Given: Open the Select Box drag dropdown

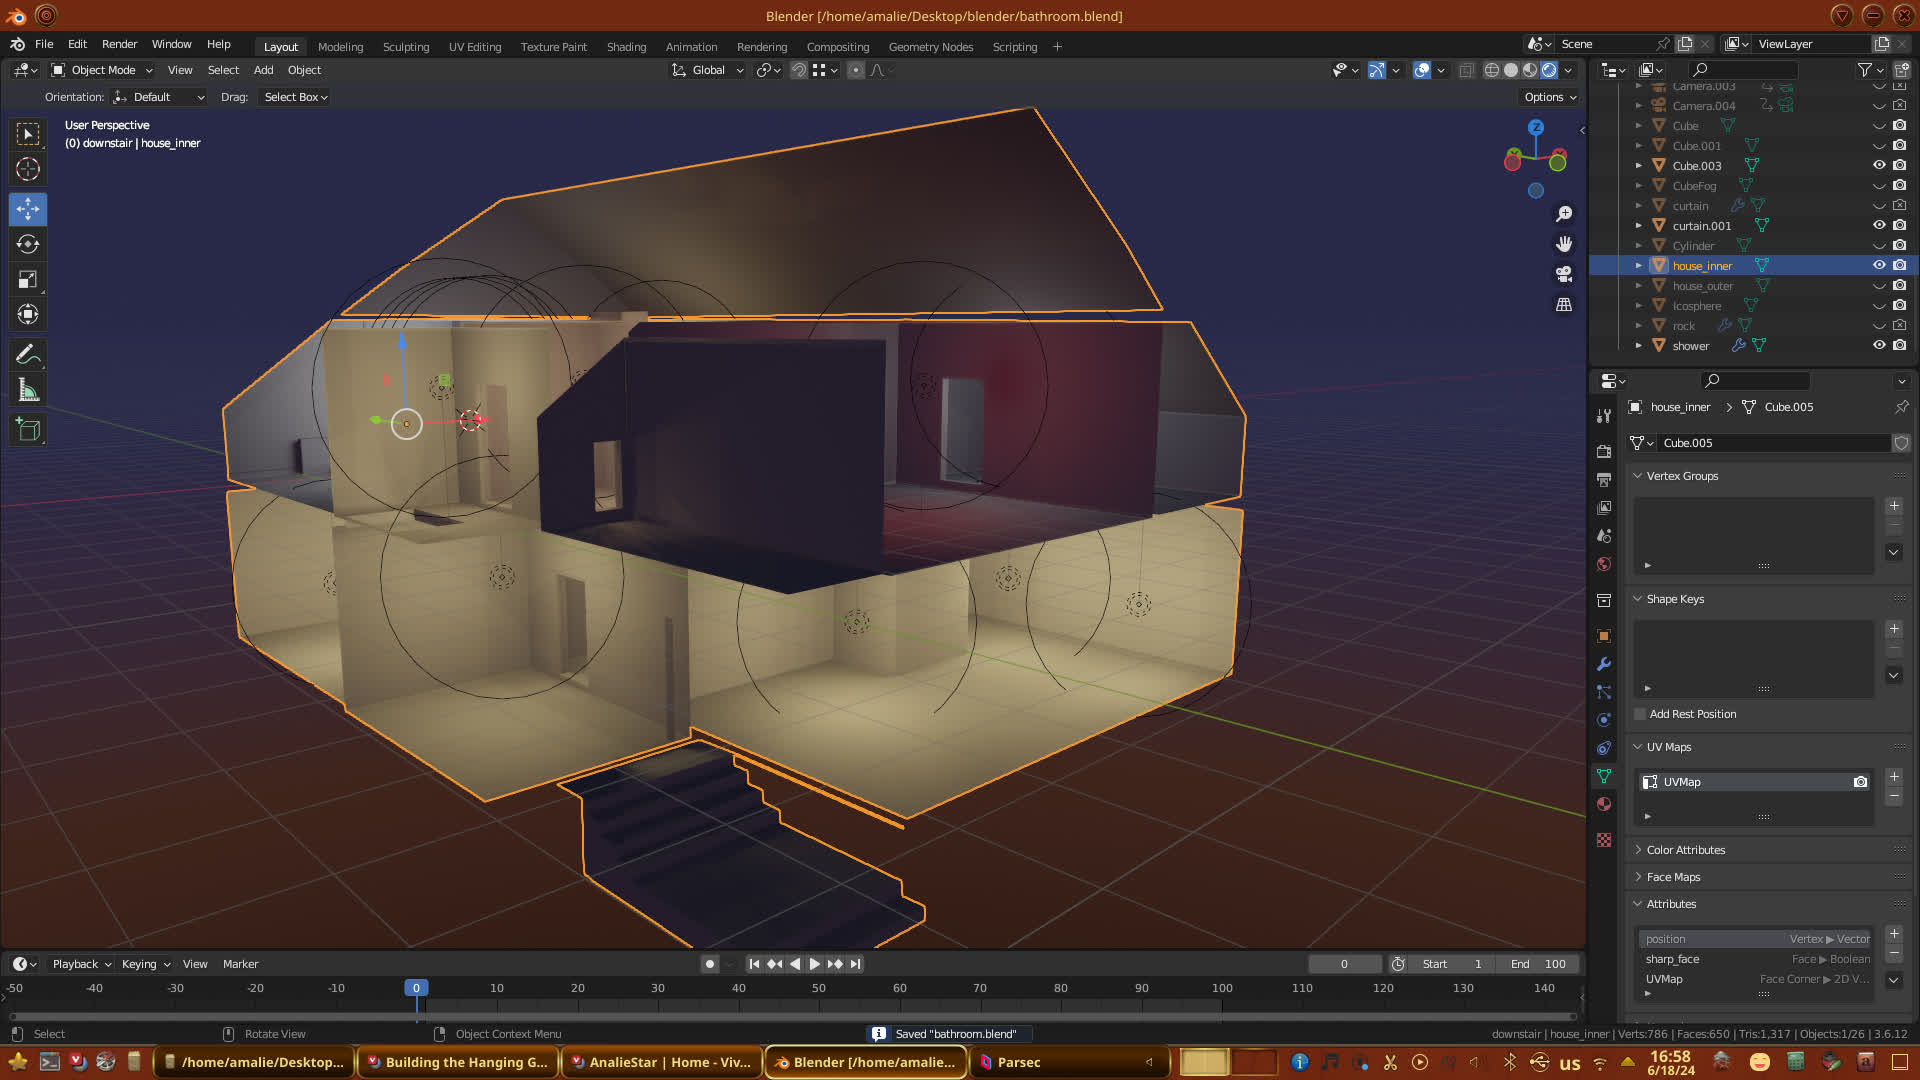Looking at the screenshot, I should click(295, 97).
